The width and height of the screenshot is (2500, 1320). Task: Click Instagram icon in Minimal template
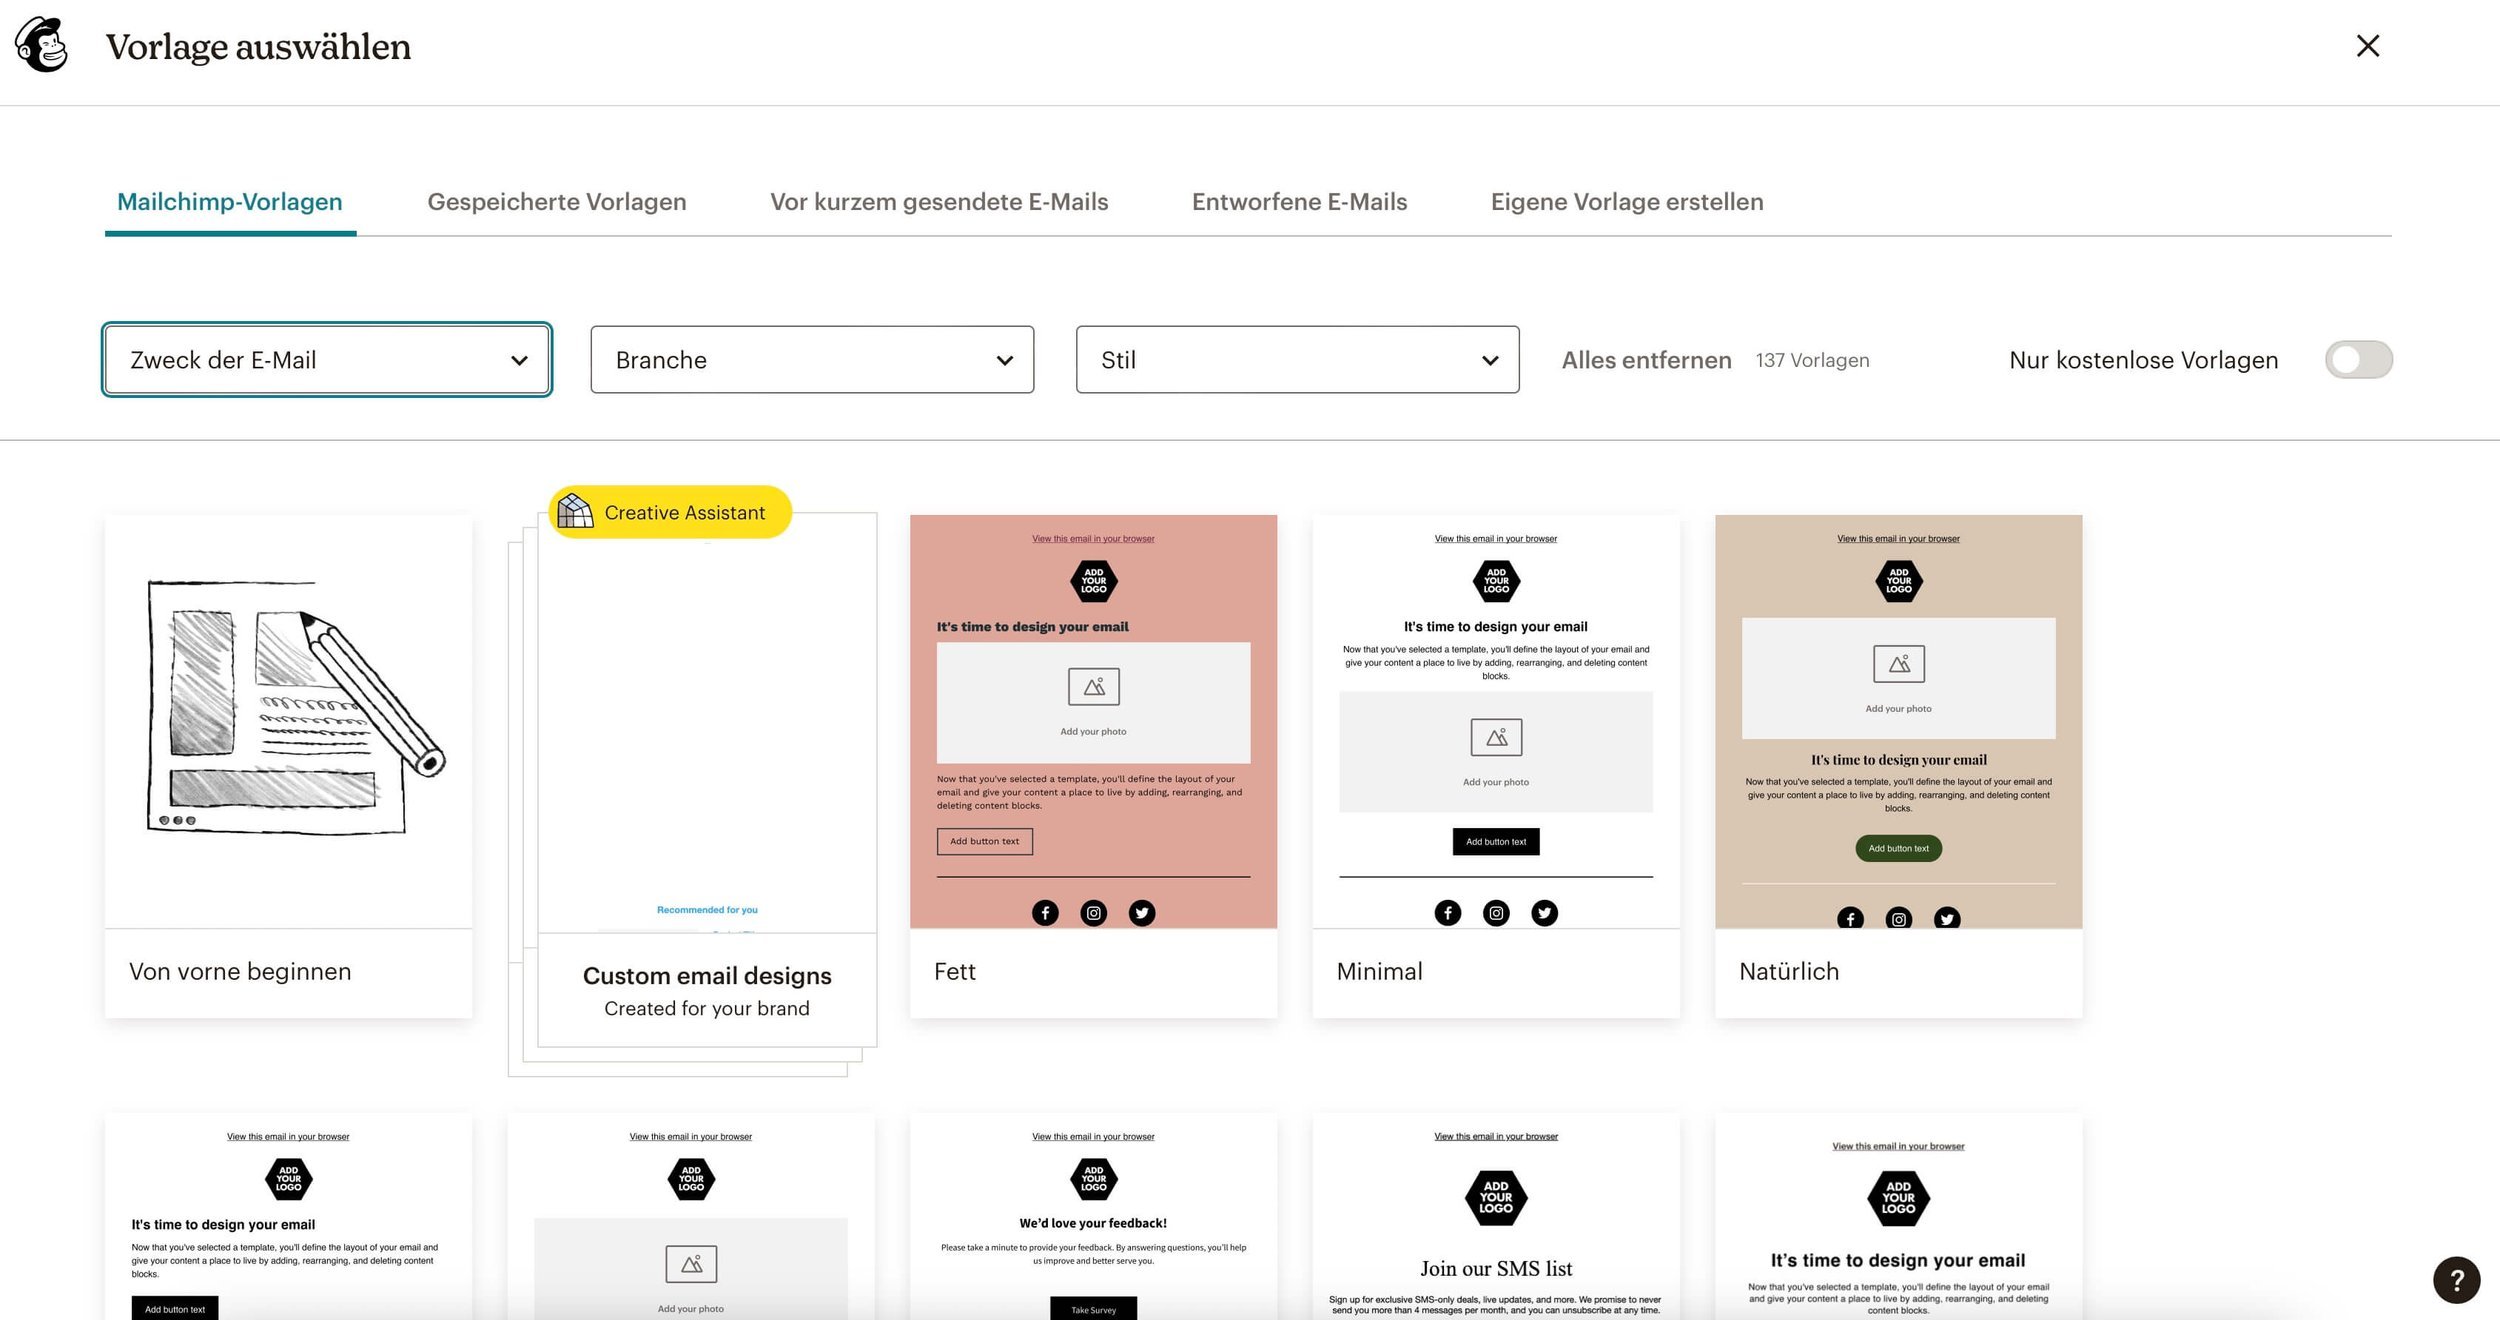coord(1496,912)
